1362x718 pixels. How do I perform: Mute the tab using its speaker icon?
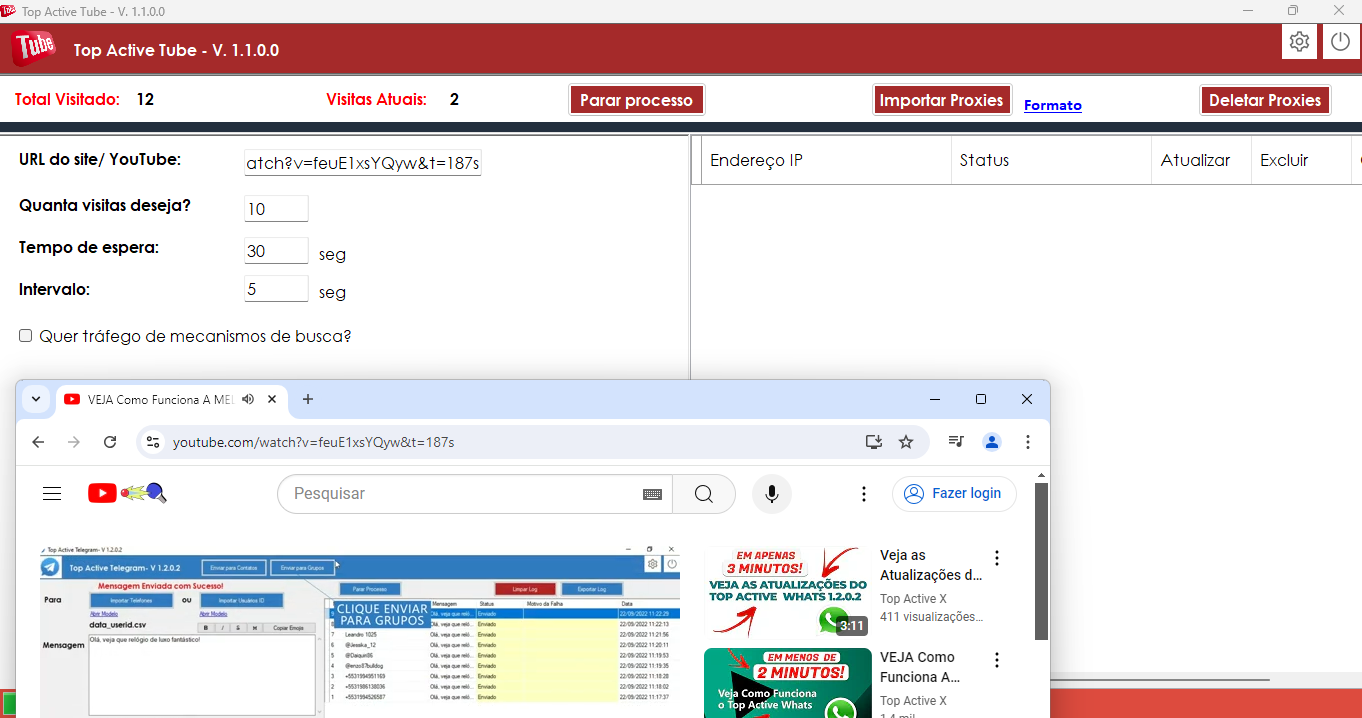(248, 399)
